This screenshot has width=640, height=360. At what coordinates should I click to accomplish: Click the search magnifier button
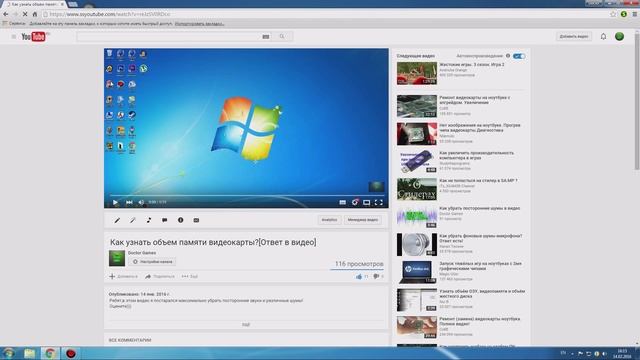coord(282,37)
